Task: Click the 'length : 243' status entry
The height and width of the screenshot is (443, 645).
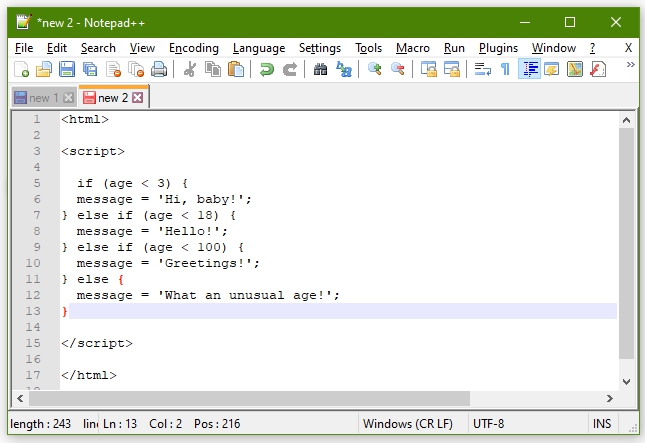Action: click(x=40, y=424)
